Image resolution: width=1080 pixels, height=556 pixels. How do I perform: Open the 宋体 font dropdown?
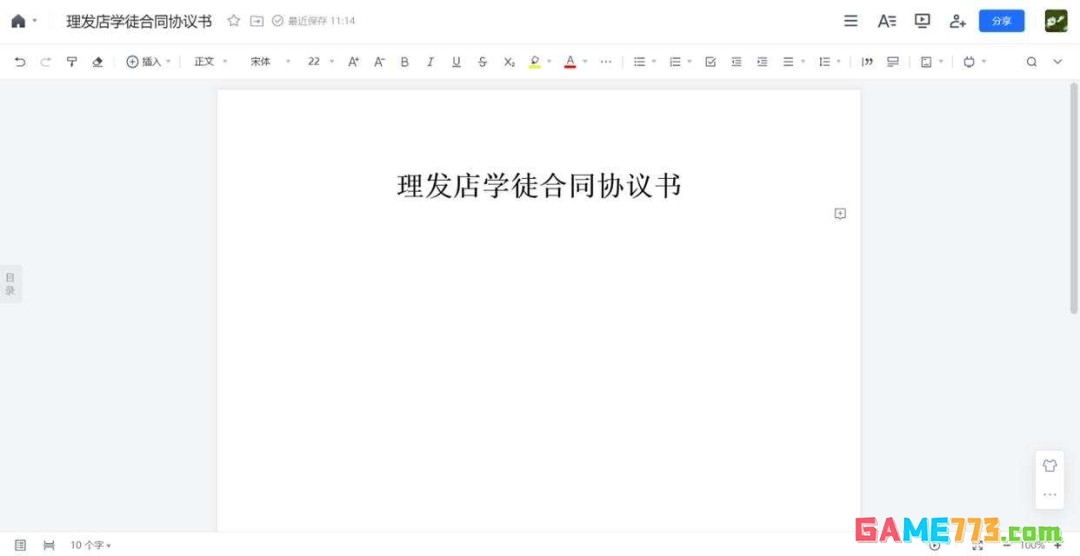(270, 62)
